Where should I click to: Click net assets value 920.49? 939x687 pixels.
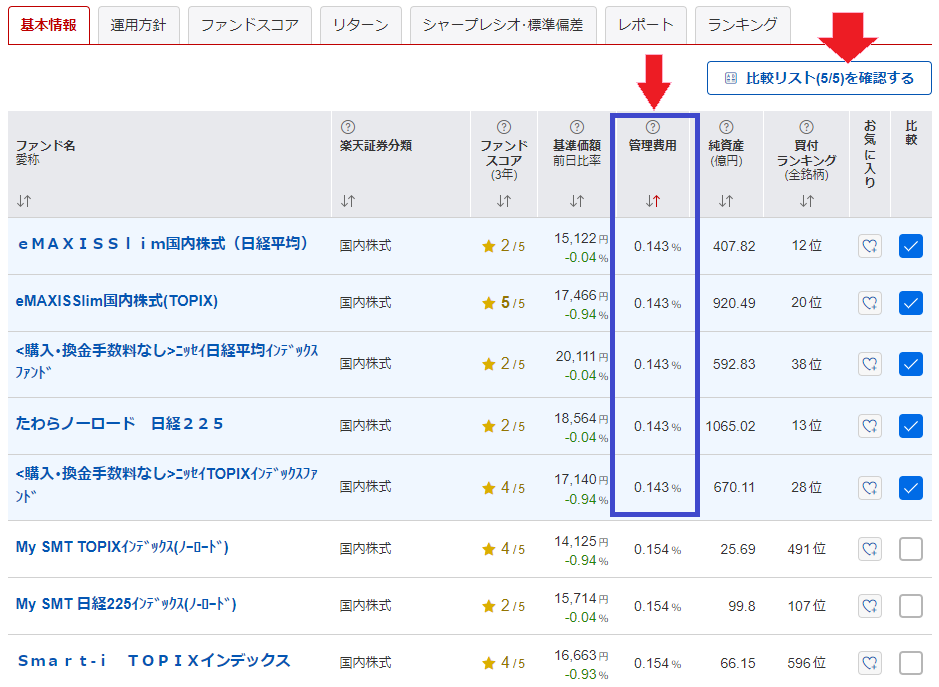734,303
